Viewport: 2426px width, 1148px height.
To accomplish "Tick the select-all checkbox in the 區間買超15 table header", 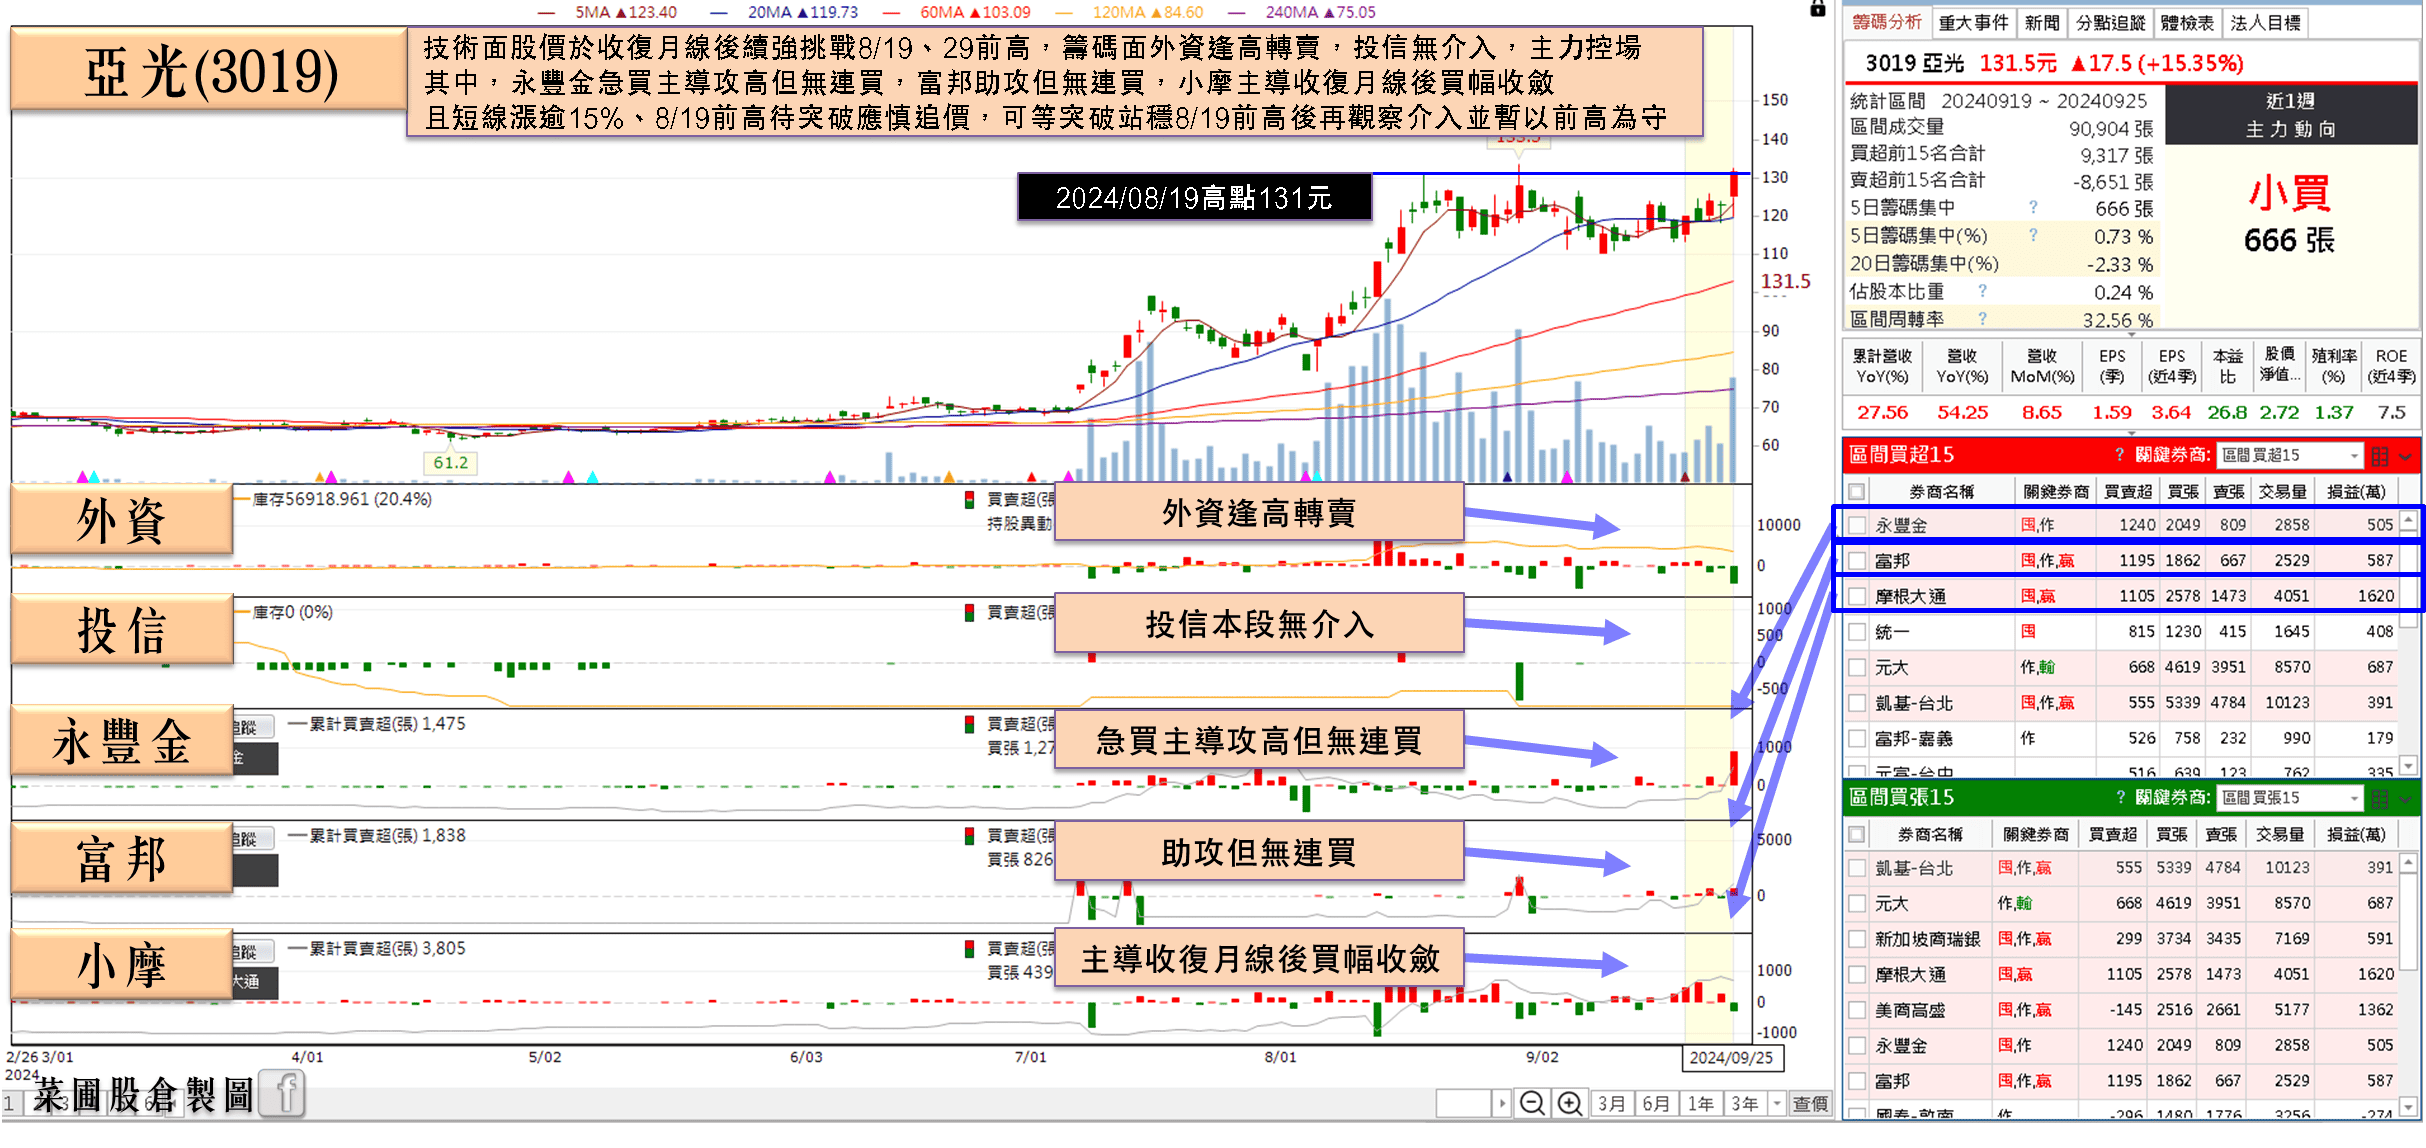I will [1857, 491].
